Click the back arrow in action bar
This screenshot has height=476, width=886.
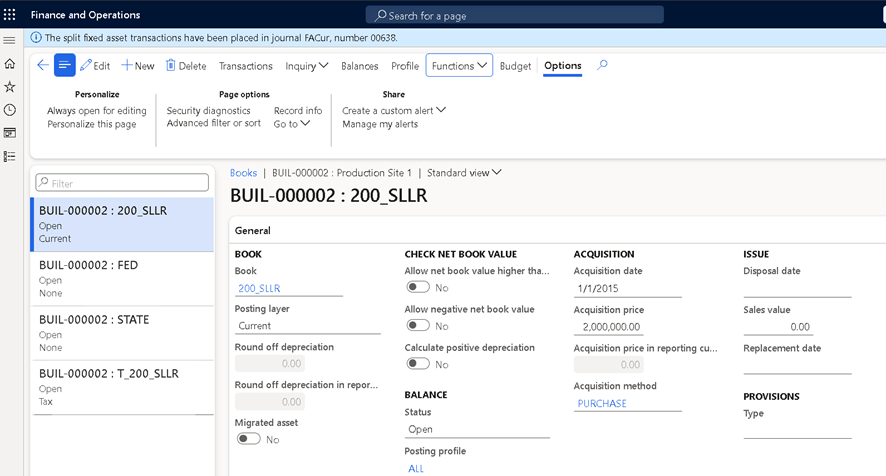[x=42, y=66]
